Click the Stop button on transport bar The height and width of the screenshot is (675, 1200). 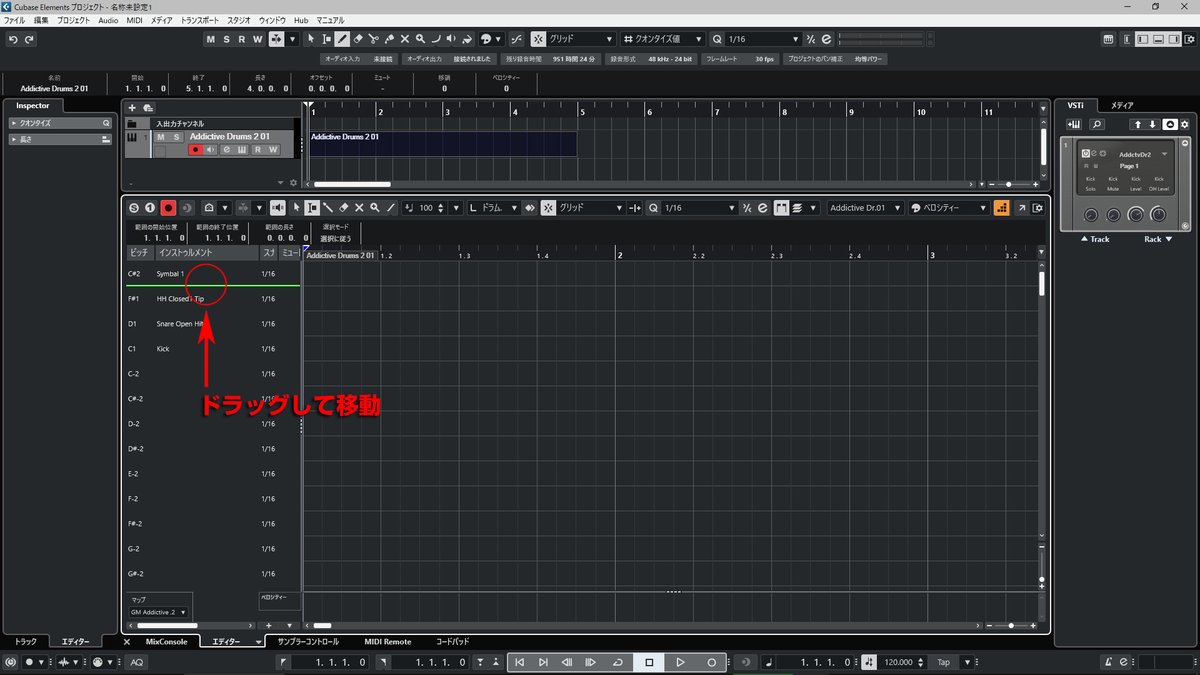[649, 662]
